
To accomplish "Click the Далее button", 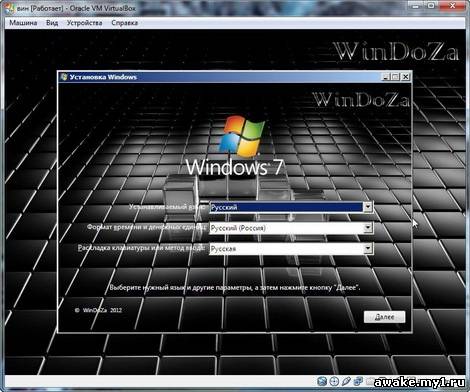I will tap(384, 317).
